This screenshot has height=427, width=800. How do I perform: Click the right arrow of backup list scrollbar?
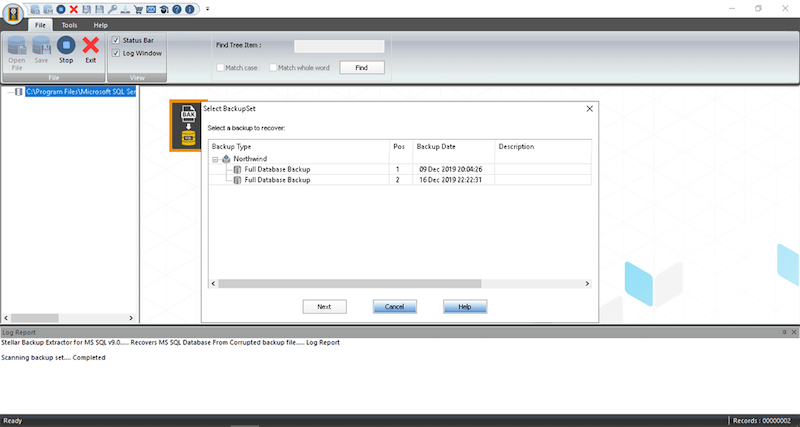pos(587,284)
